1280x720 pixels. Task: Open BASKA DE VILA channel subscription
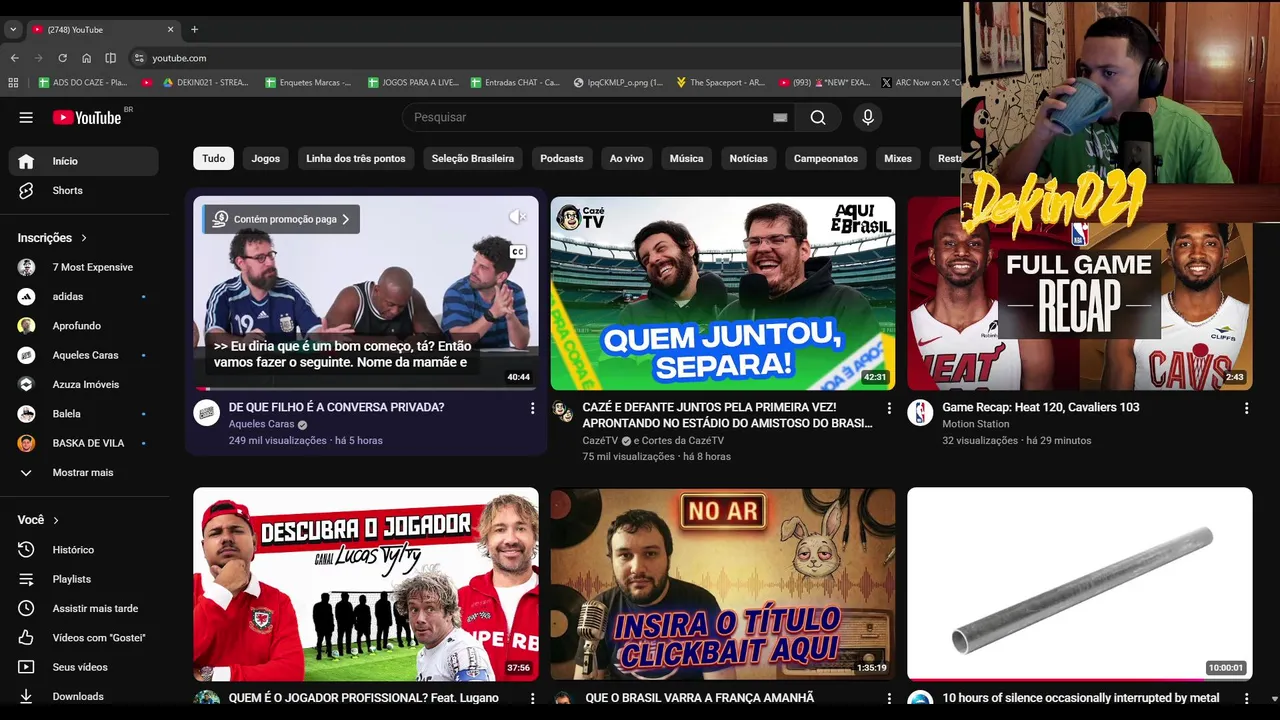83,443
